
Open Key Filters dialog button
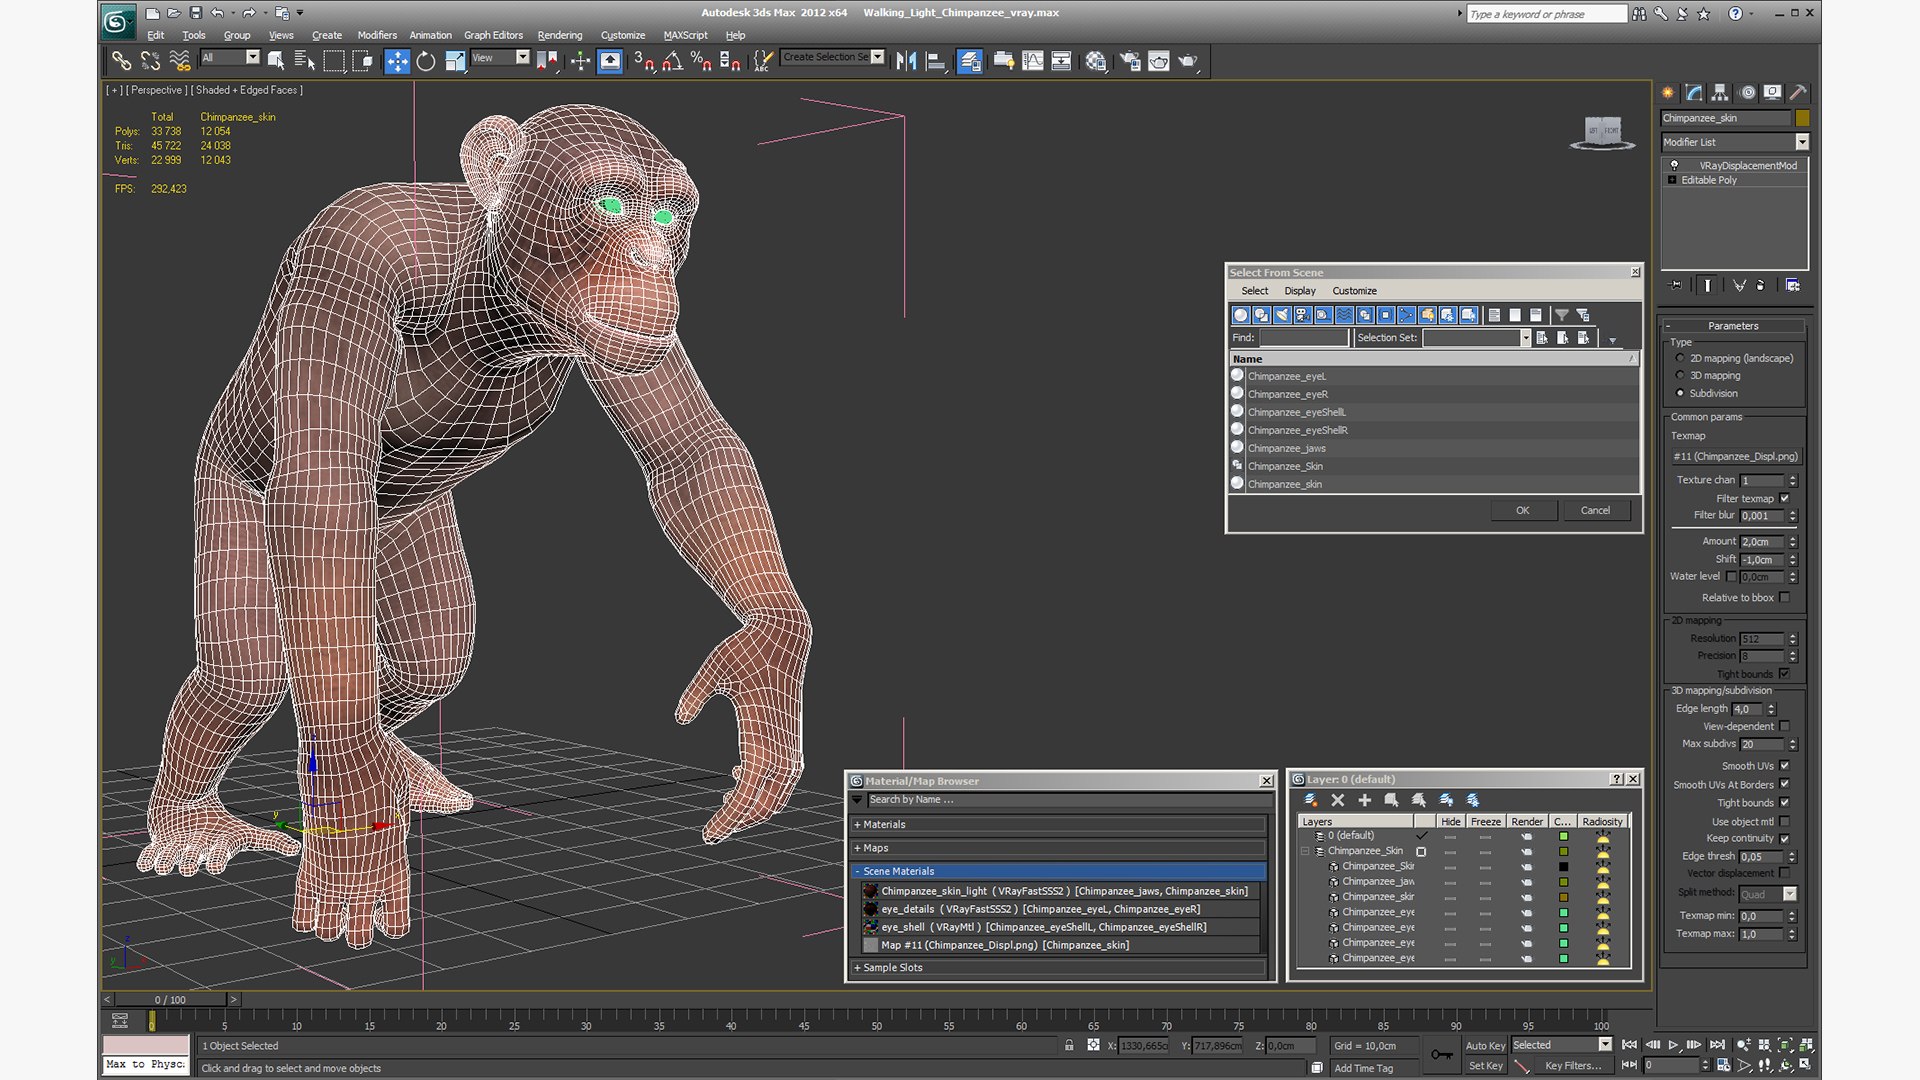click(1573, 1066)
